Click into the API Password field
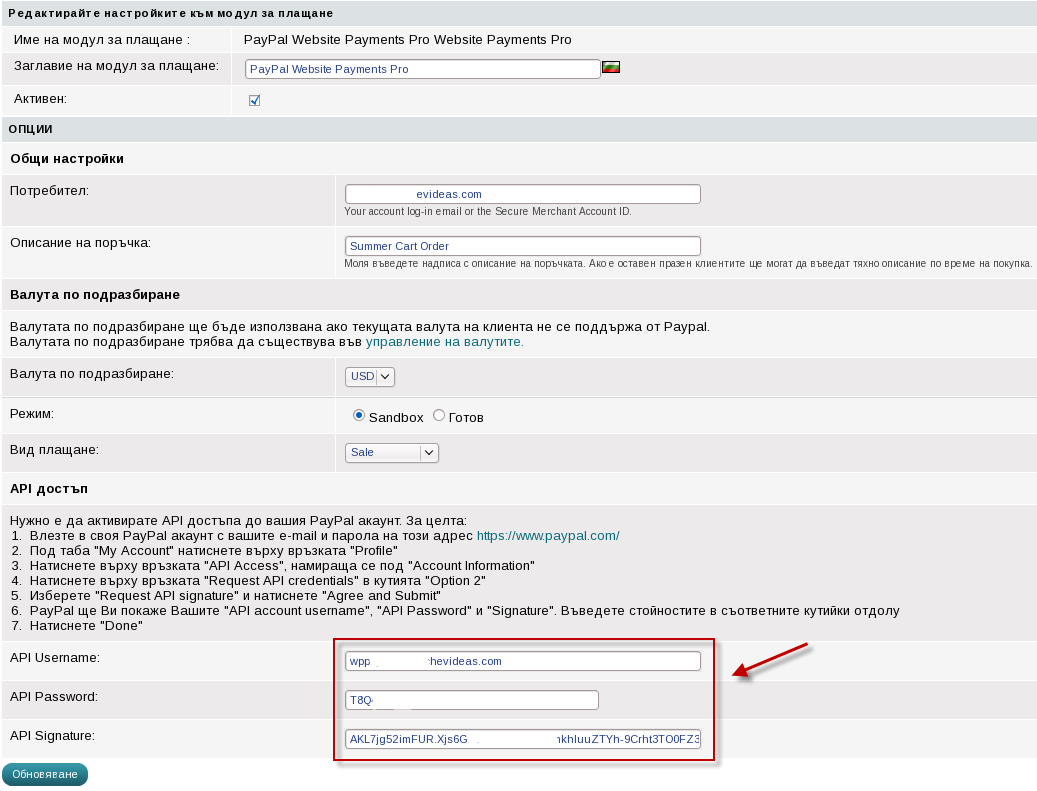 (471, 700)
